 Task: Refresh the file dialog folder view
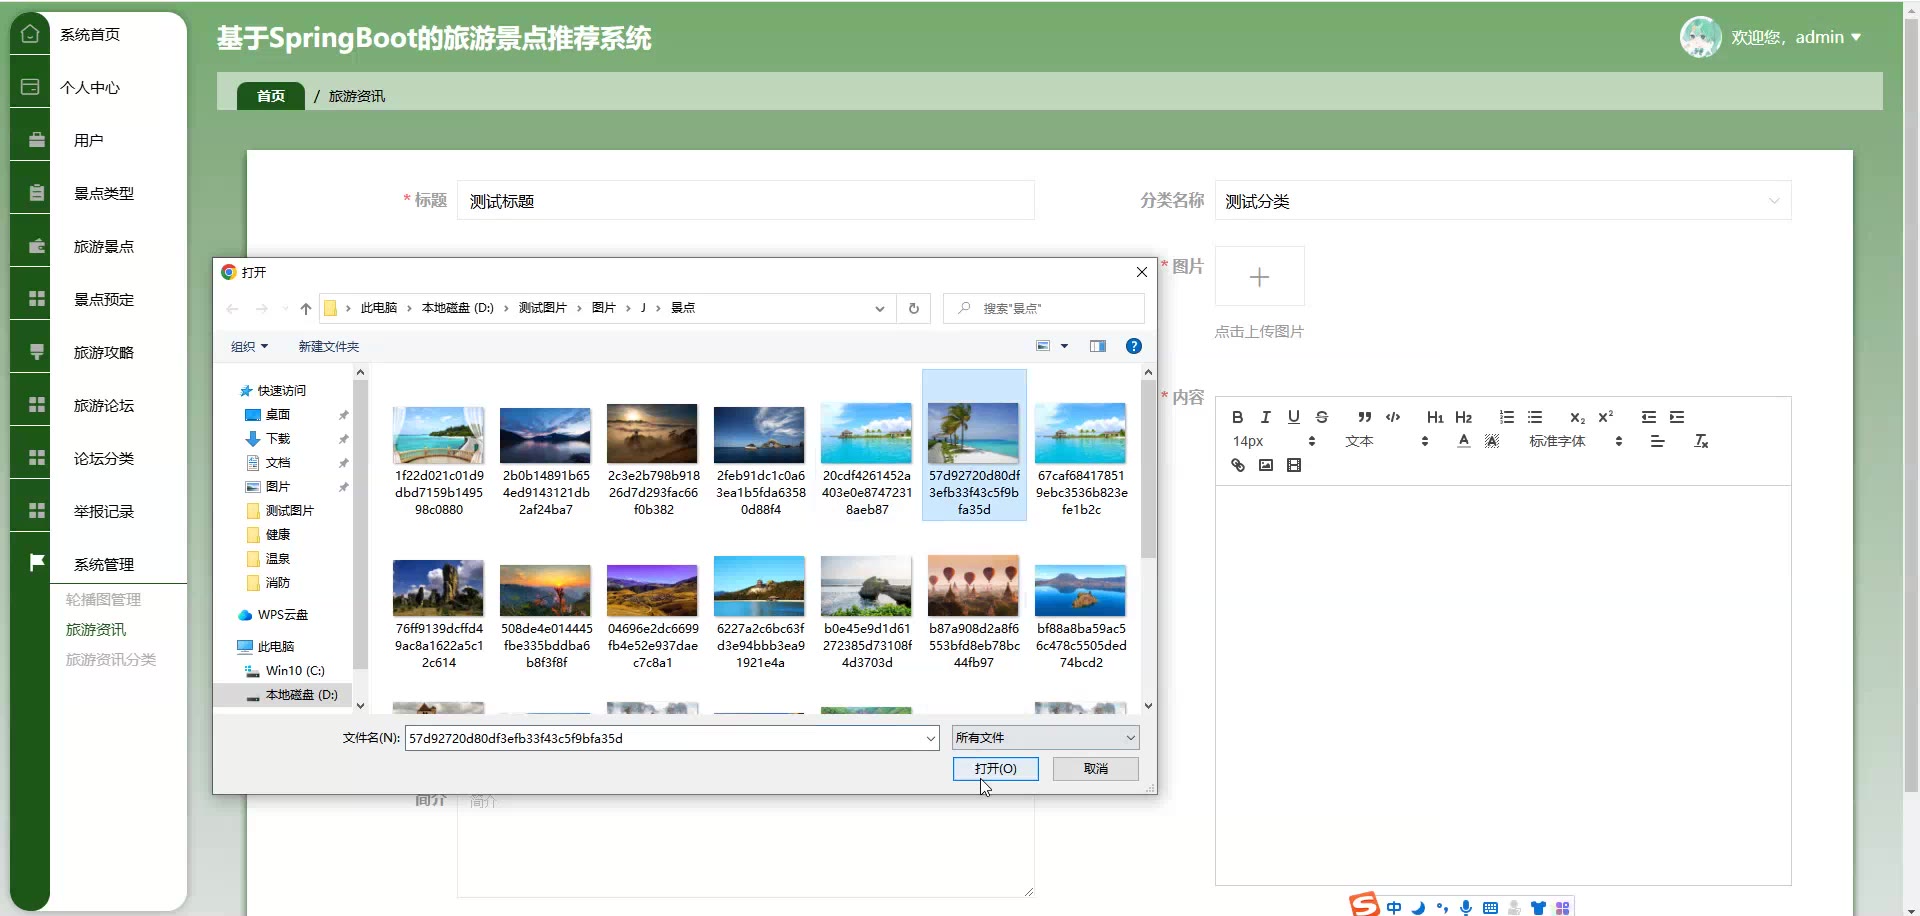[913, 308]
